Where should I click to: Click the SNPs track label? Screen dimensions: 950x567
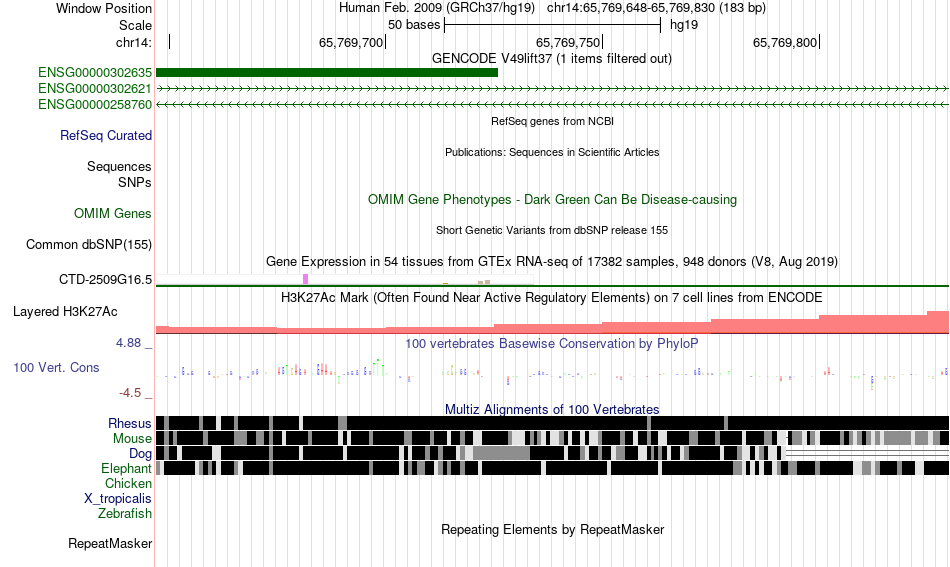pyautogui.click(x=135, y=182)
